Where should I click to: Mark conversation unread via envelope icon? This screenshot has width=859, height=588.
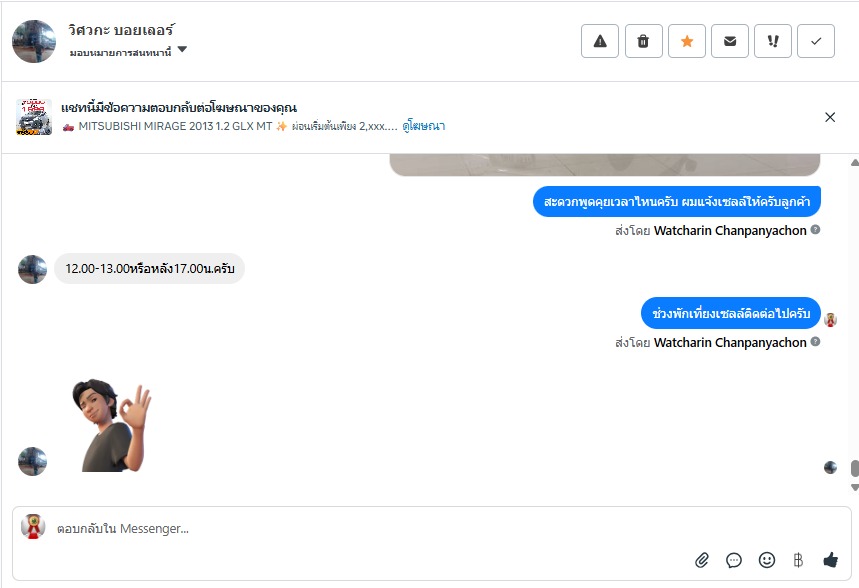[730, 41]
